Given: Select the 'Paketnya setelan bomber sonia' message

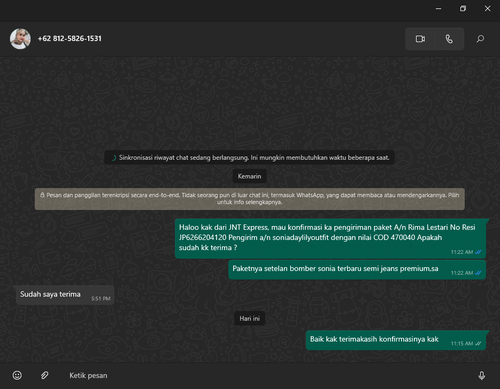Looking at the screenshot, I should click(357, 270).
